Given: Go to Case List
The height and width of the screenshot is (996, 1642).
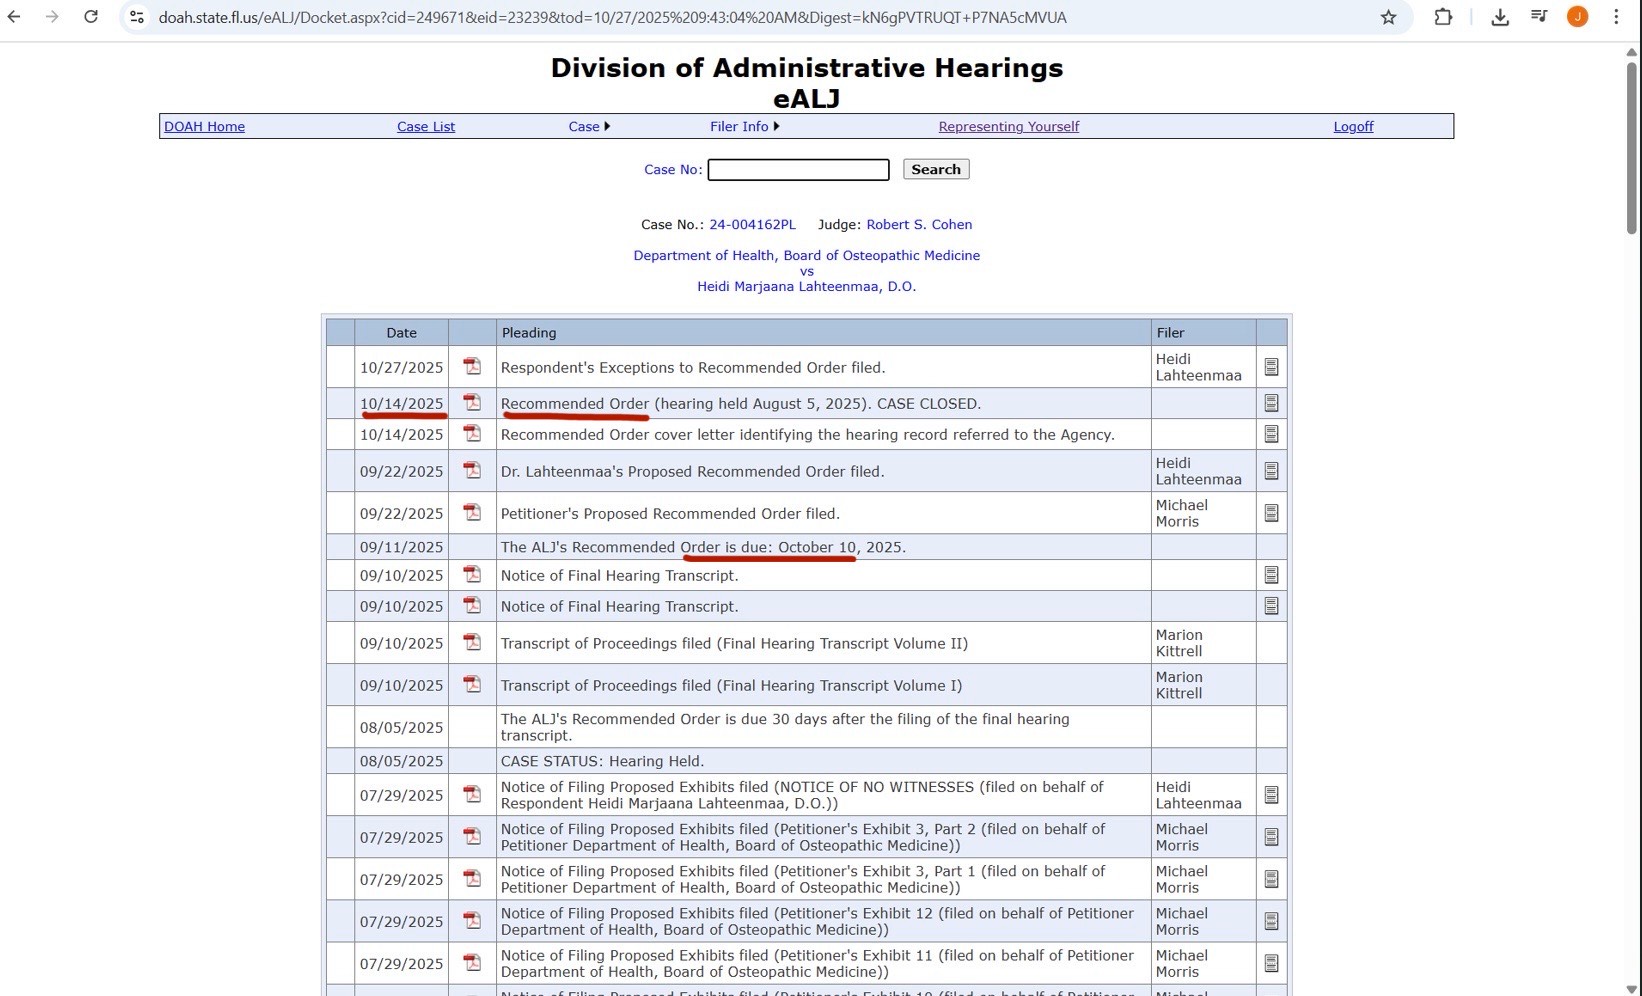Looking at the screenshot, I should coord(426,126).
